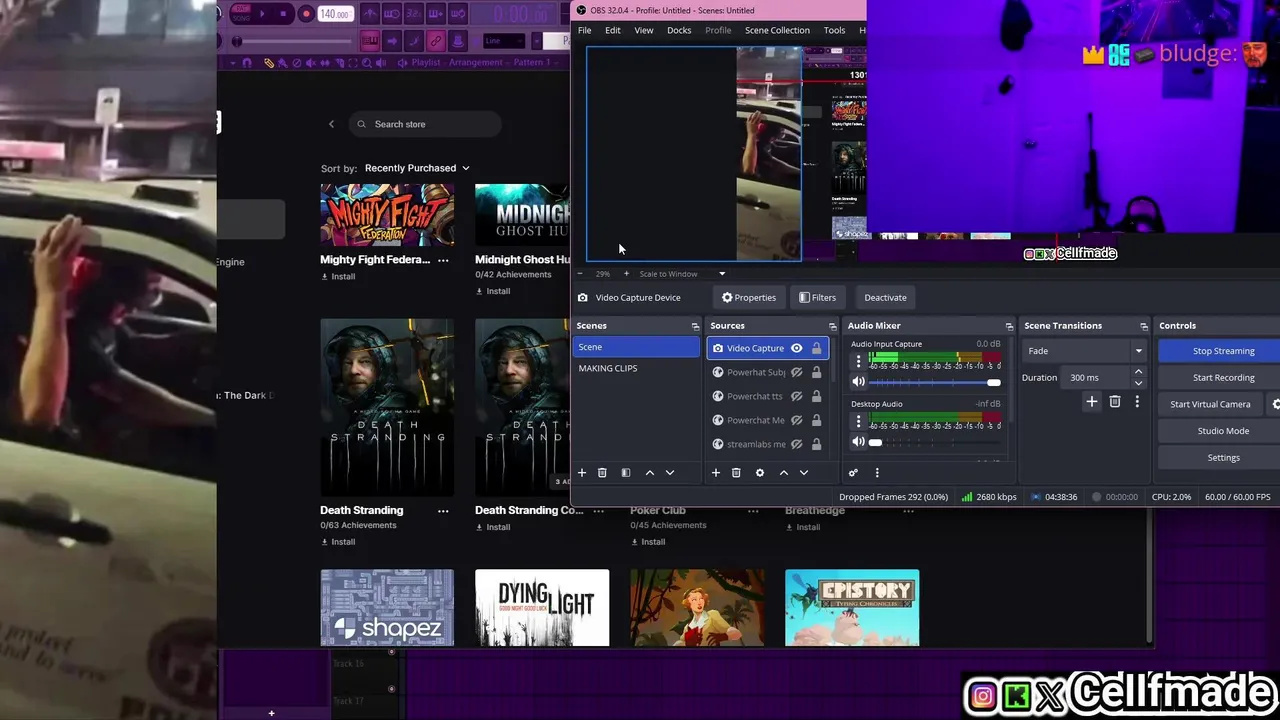Open FL Studio Line snap dropdown
The image size is (1280, 720).
click(x=505, y=41)
